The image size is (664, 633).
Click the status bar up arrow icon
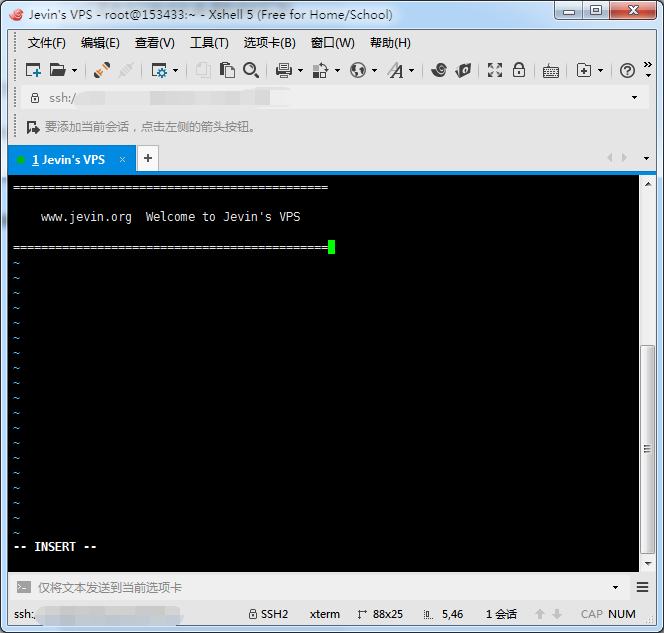click(540, 614)
